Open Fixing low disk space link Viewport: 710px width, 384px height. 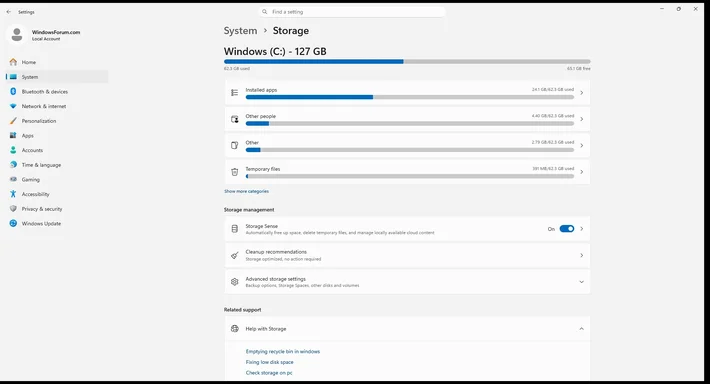click(269, 362)
